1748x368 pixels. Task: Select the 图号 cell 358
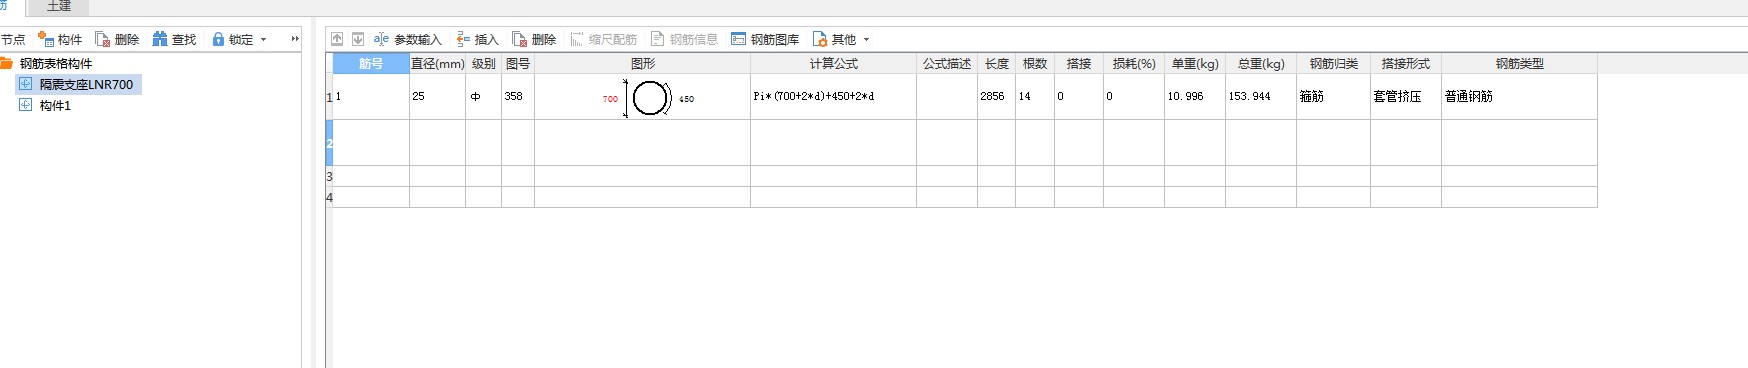(x=518, y=97)
